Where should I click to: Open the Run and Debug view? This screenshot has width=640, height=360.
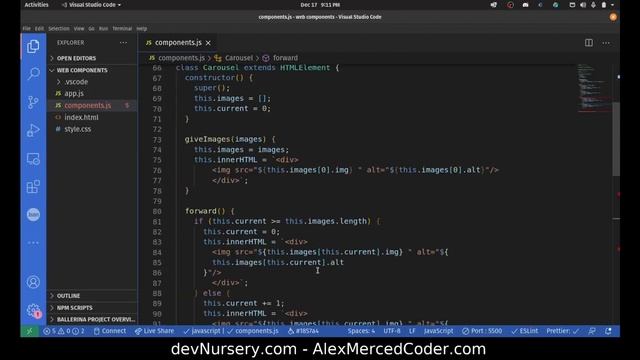tap(33, 131)
